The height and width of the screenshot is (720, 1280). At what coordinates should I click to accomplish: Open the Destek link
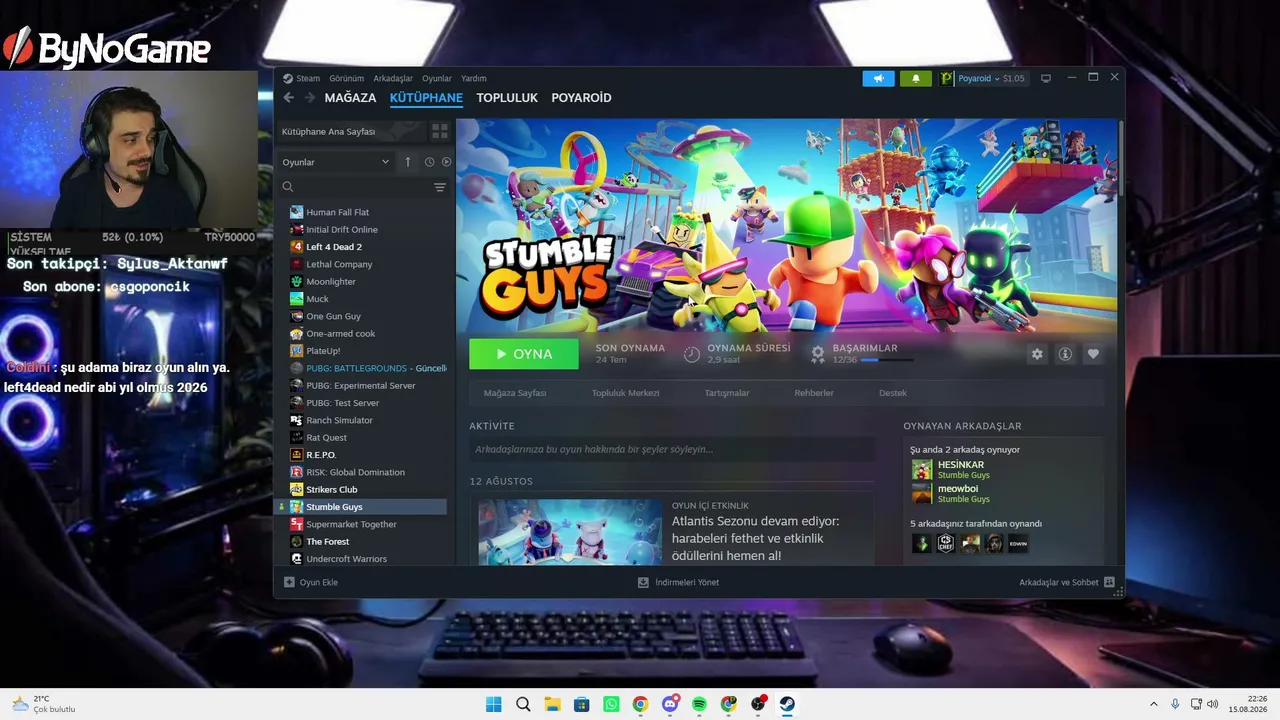point(893,393)
